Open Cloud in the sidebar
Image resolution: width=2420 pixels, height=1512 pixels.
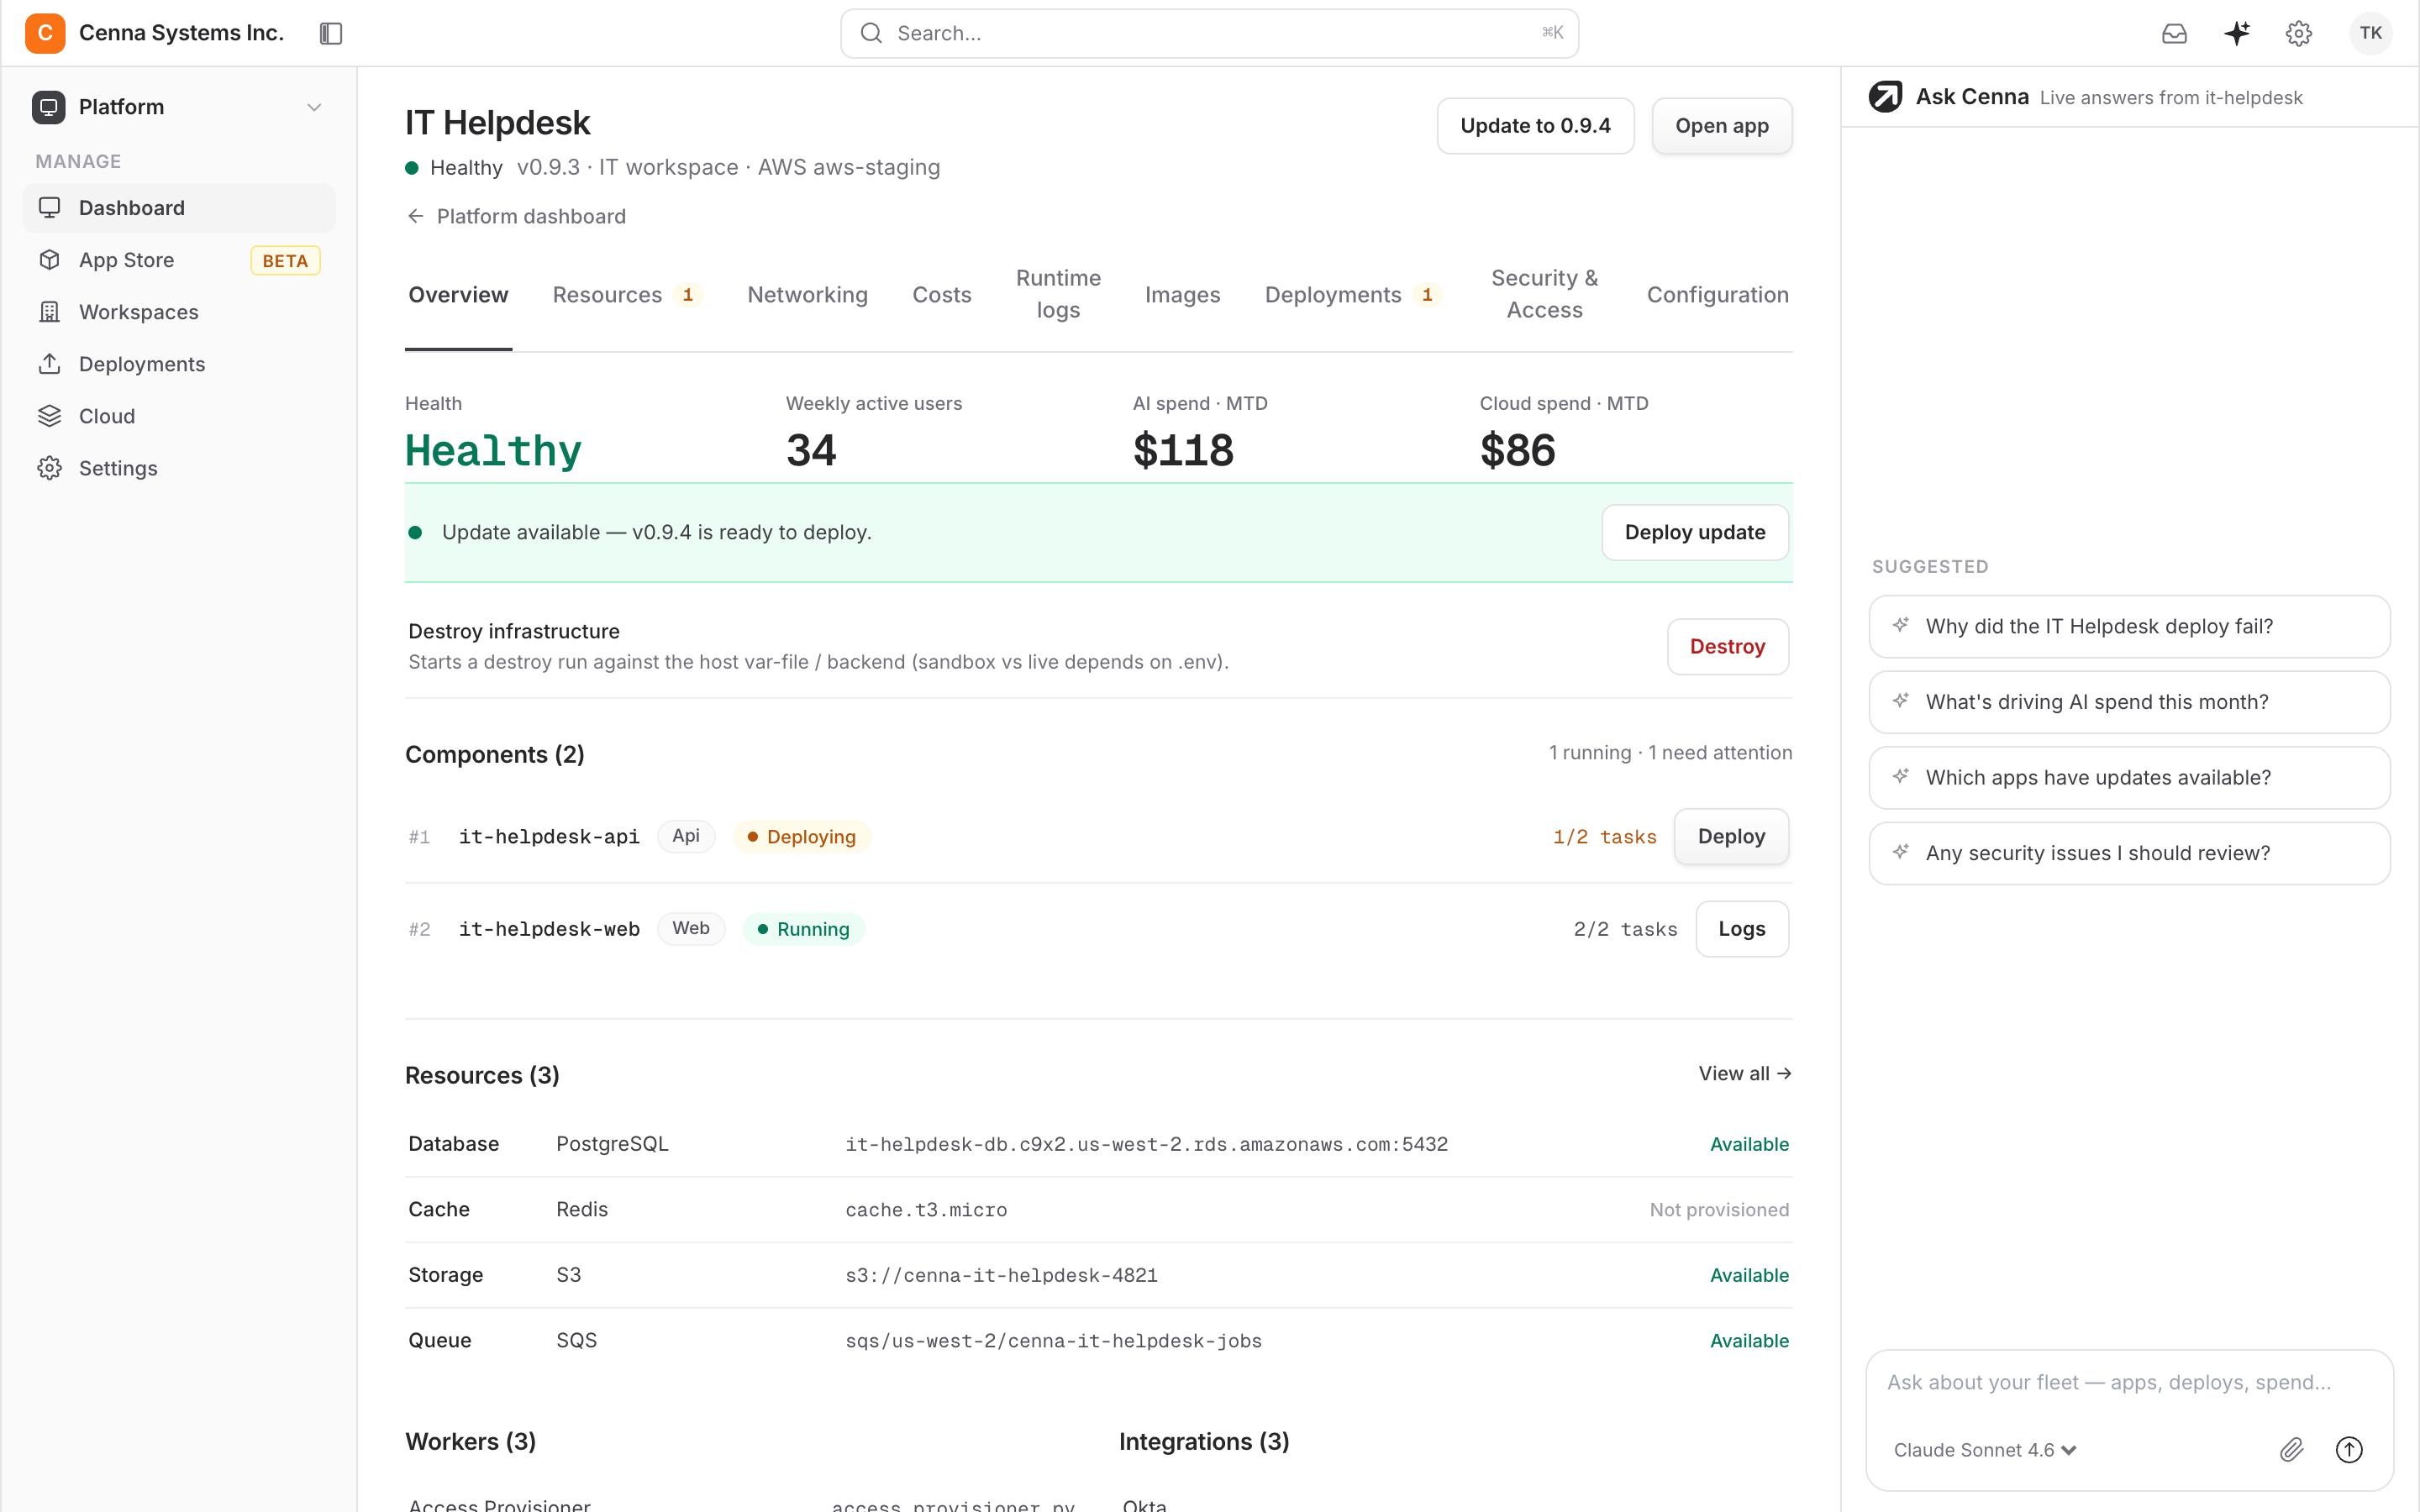[x=179, y=416]
